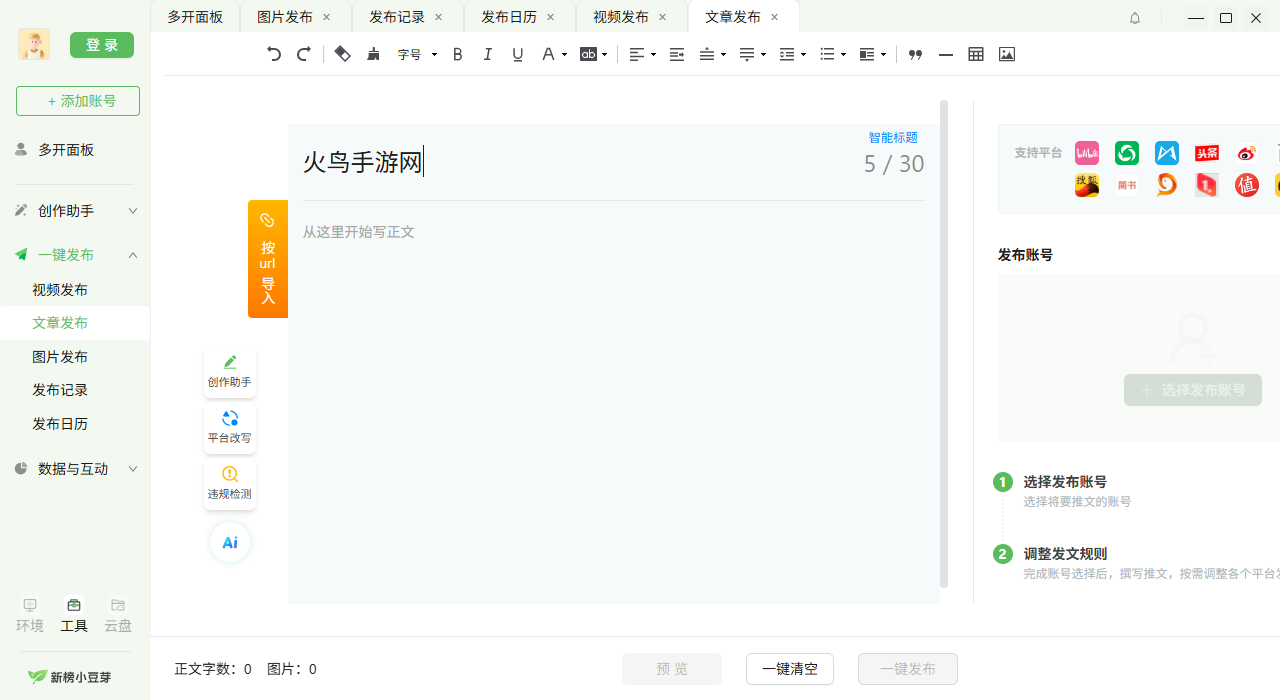Click the user avatar
Screen dimensions: 1280x700
34,45
